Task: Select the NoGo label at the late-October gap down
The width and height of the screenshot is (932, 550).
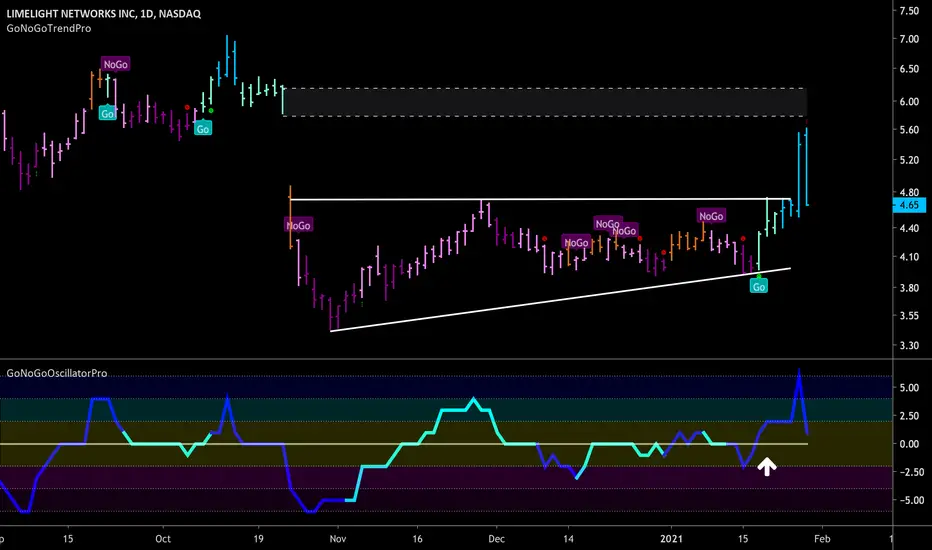Action: [x=298, y=225]
